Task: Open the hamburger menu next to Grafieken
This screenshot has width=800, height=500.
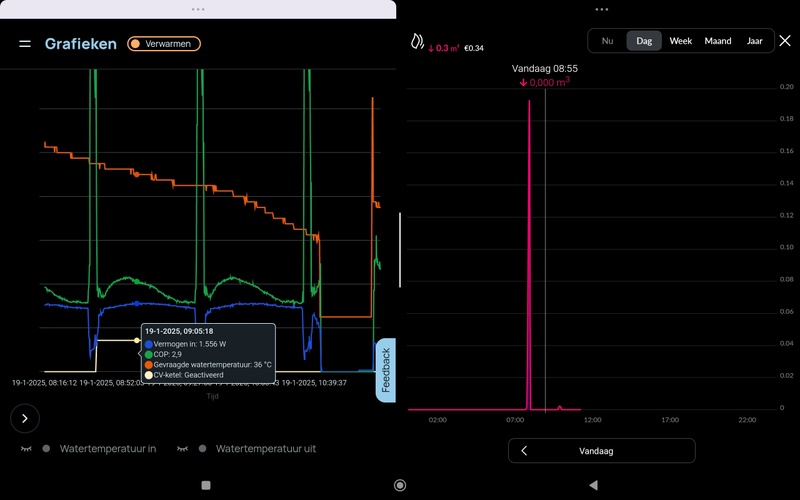Action: 25,44
